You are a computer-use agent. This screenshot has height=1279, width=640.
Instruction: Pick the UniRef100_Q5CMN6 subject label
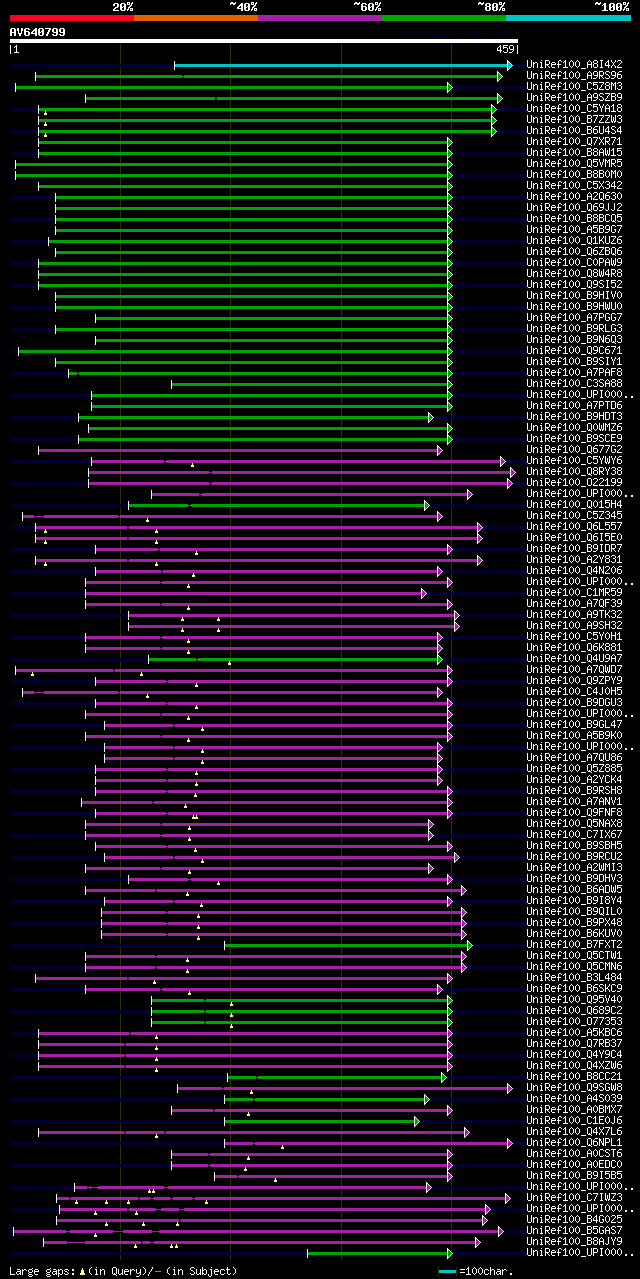(x=574, y=967)
